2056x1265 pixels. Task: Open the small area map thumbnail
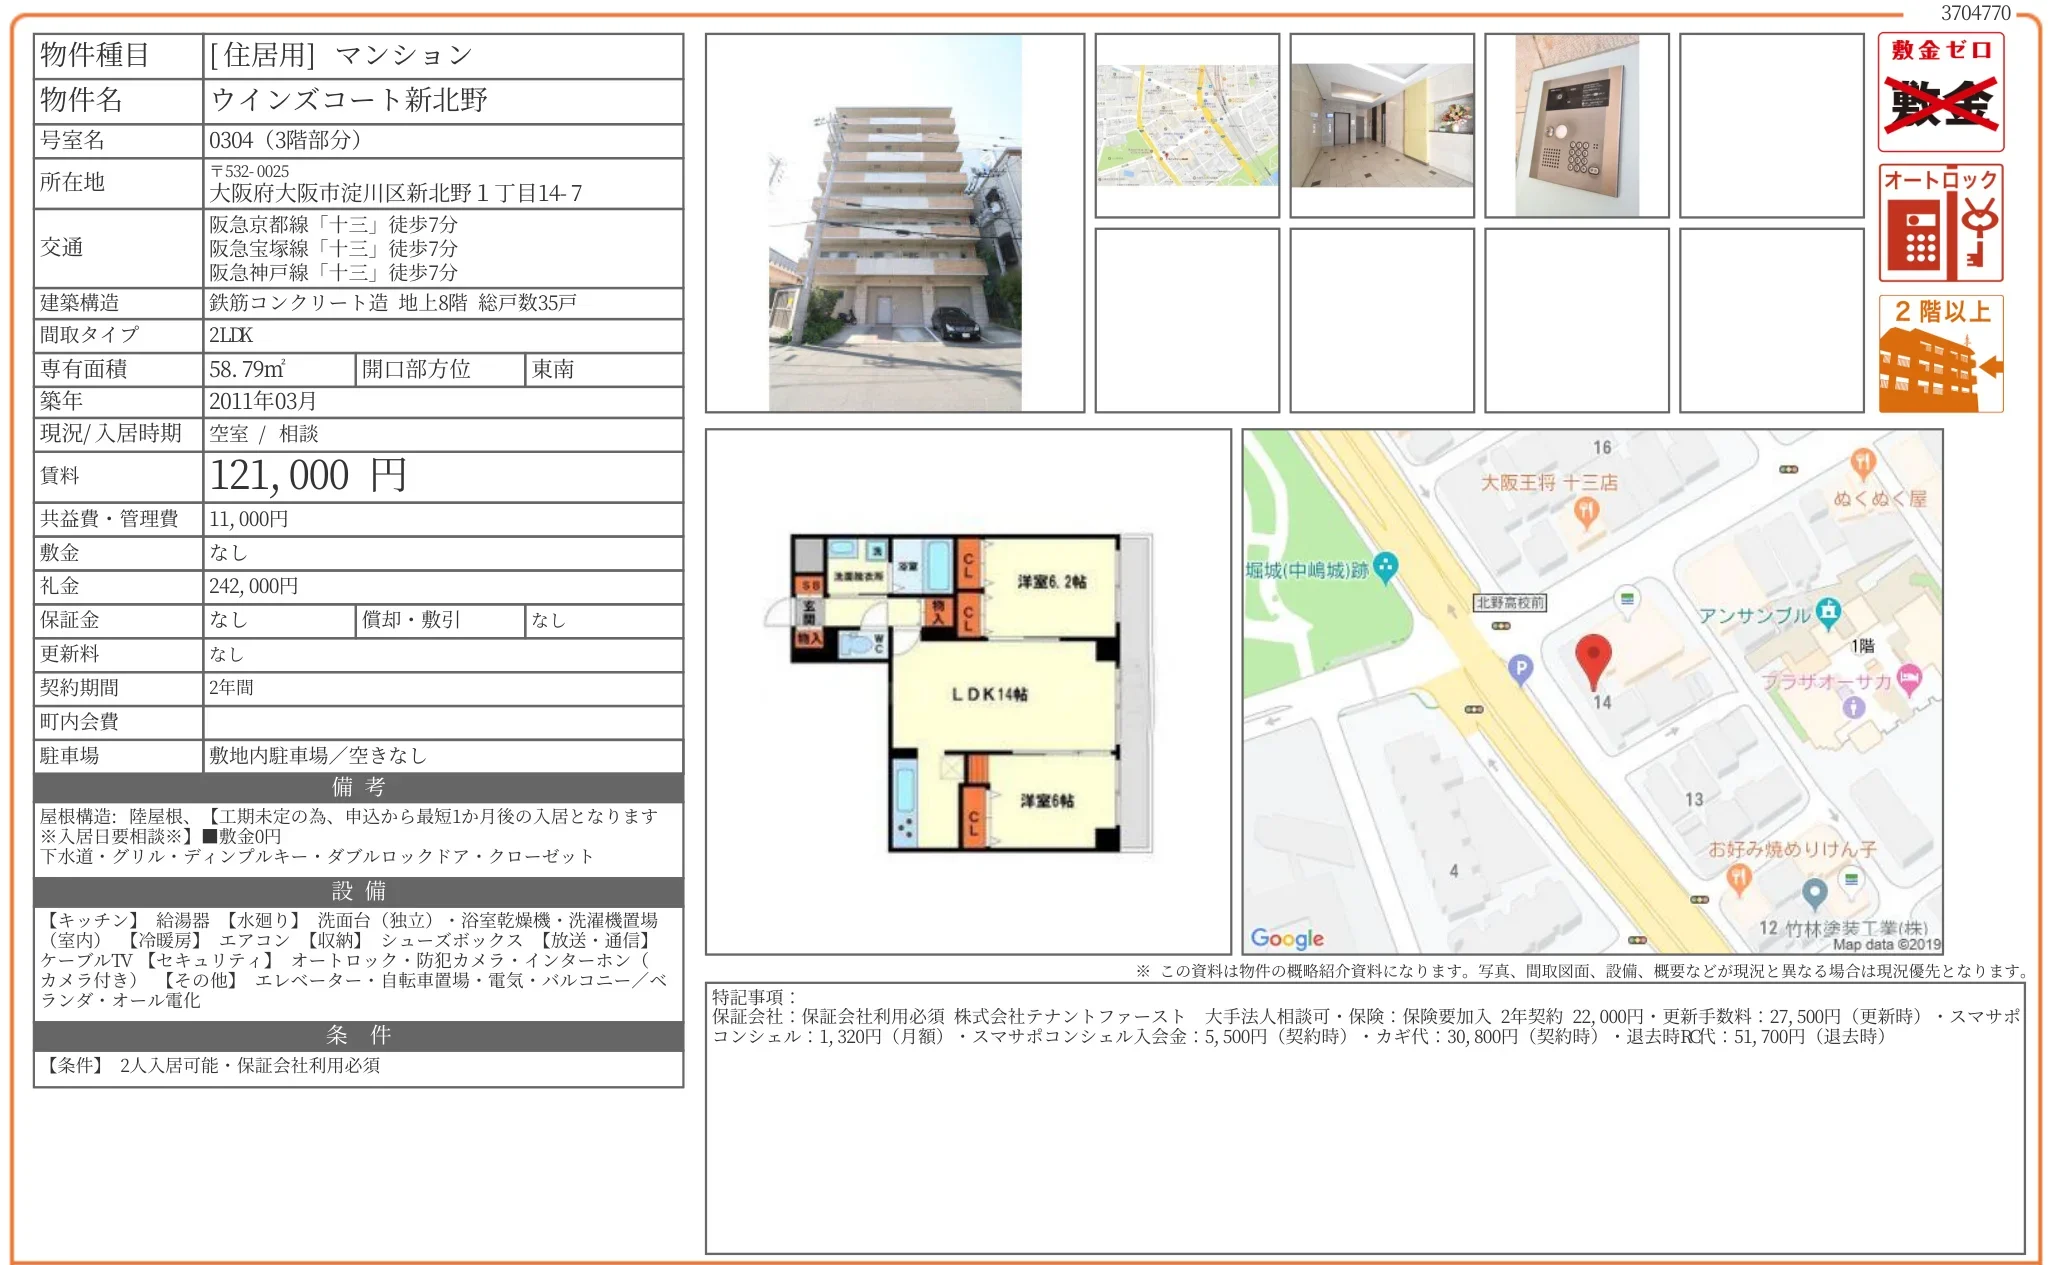(1187, 126)
